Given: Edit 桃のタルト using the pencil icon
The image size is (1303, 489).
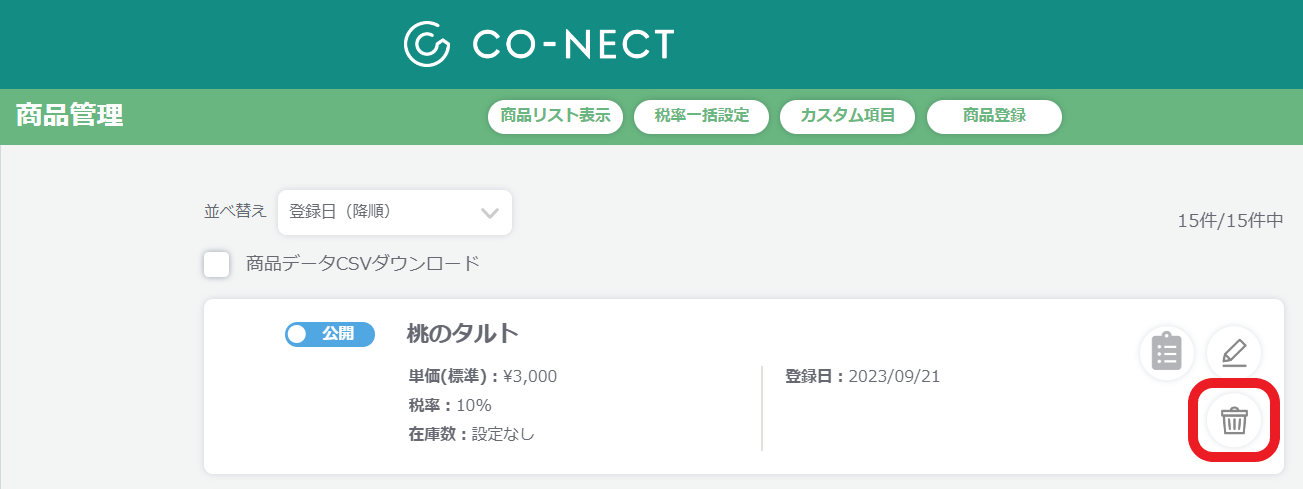Looking at the screenshot, I should 1234,353.
